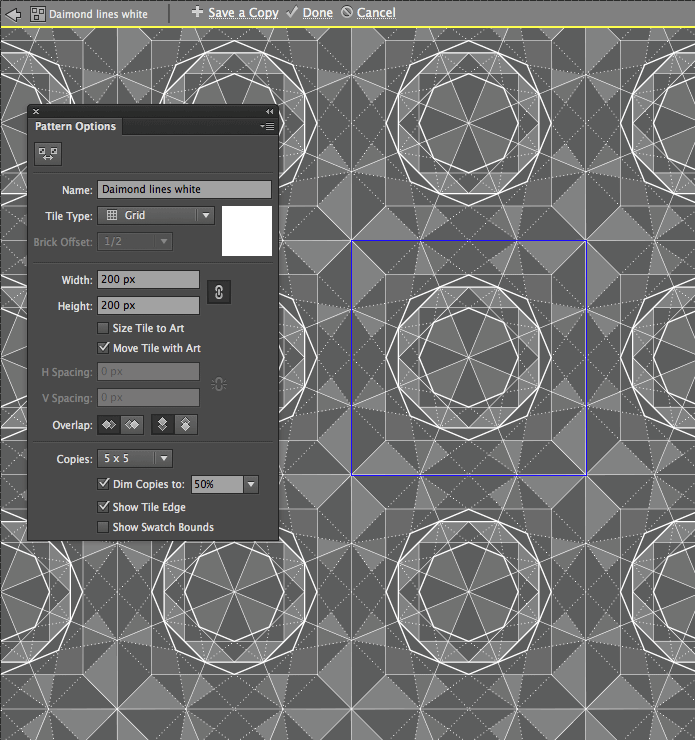Select Bottom in Front overlap icon
Image resolution: width=695 pixels, height=740 pixels.
click(x=185, y=425)
